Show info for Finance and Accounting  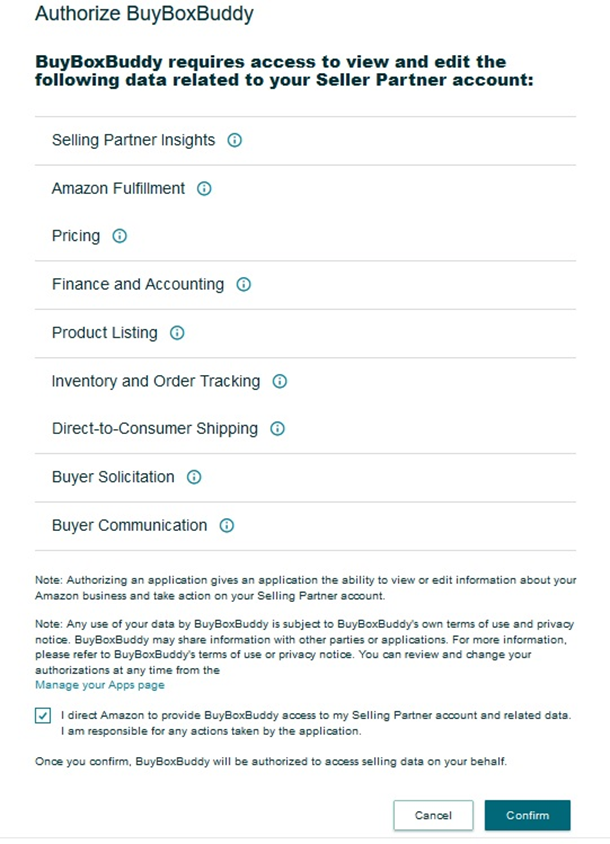pos(244,284)
